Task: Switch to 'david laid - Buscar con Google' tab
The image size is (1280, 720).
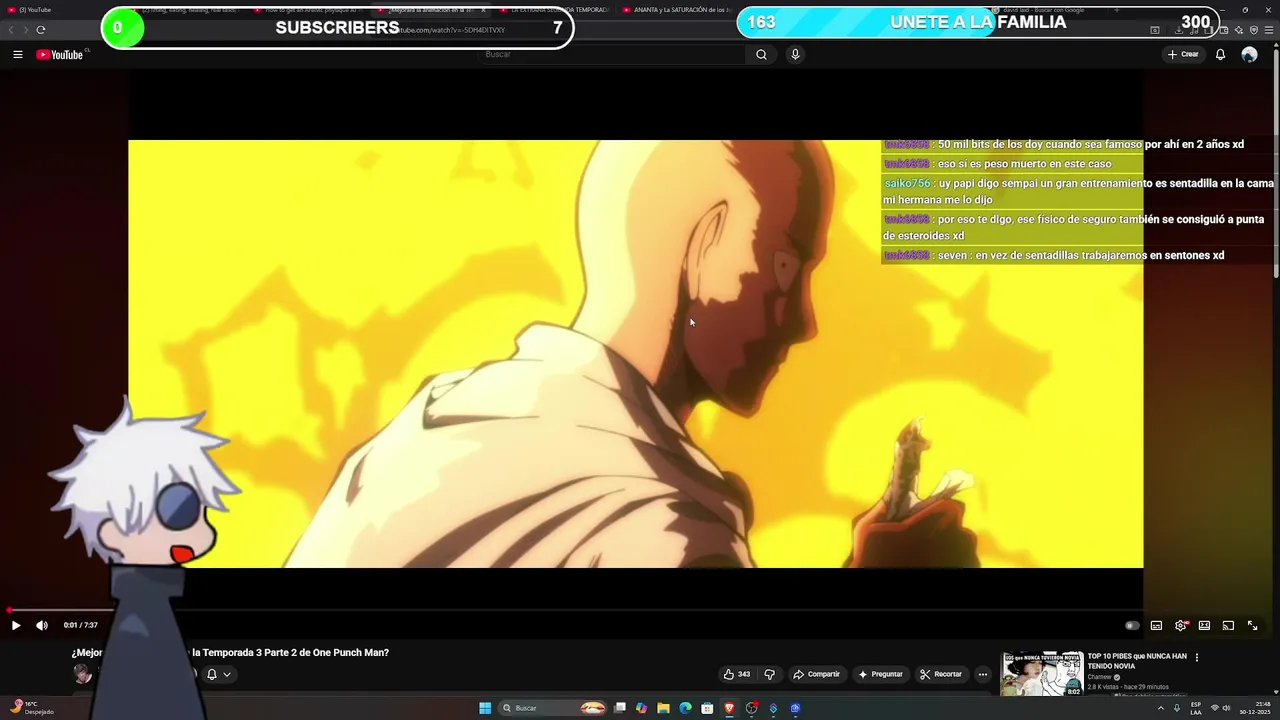Action: [x=1044, y=10]
